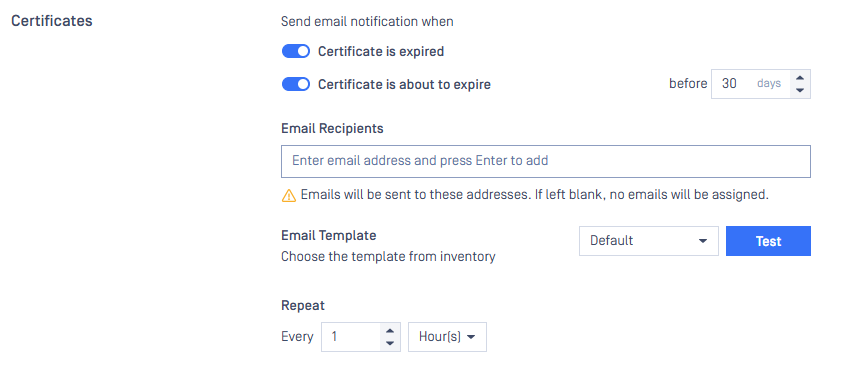855x365 pixels.
Task: Decrement the Repeat interval with down arrow
Action: pyautogui.click(x=389, y=343)
